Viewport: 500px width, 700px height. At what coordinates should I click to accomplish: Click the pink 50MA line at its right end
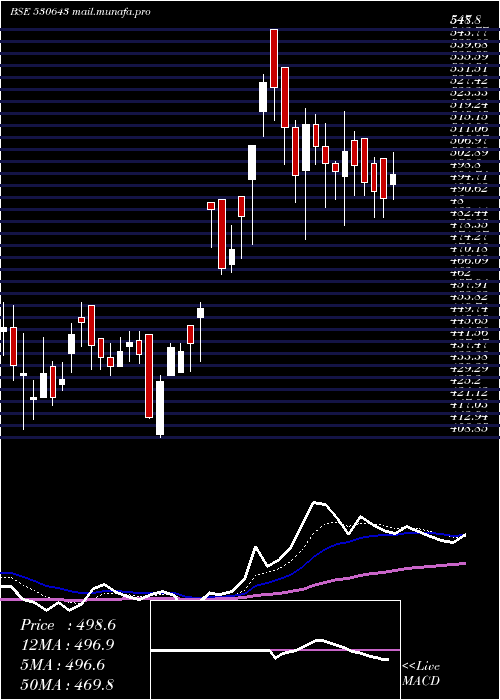(463, 564)
